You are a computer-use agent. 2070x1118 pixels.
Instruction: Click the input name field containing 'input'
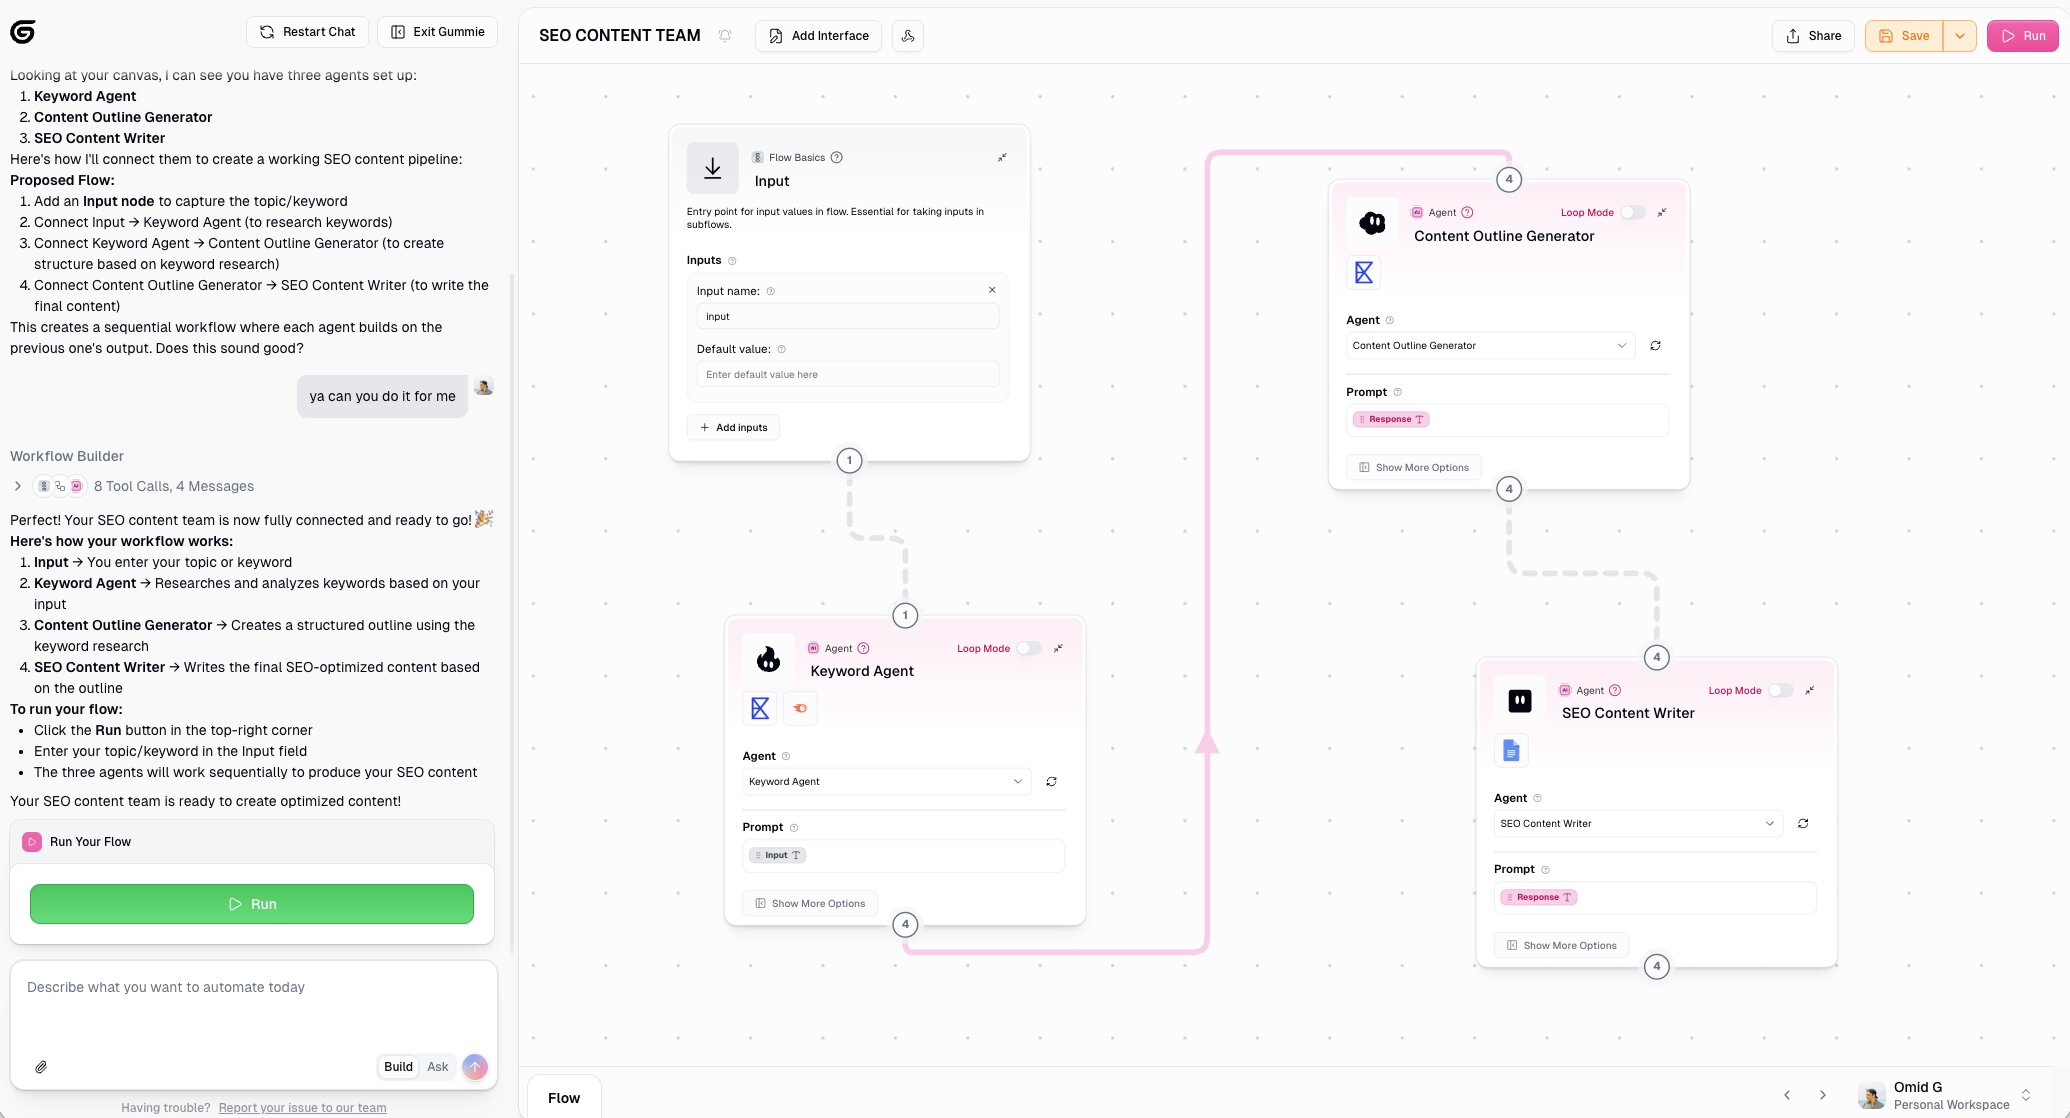point(847,316)
